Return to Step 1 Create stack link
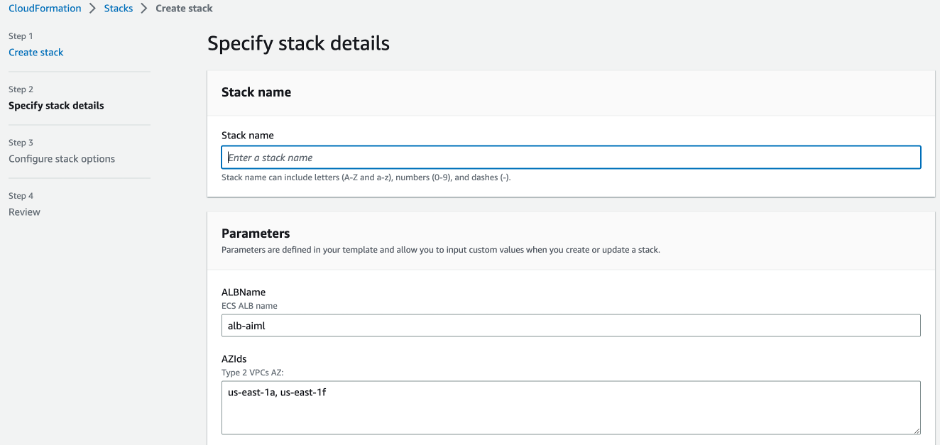This screenshot has width=941, height=445. [36, 52]
